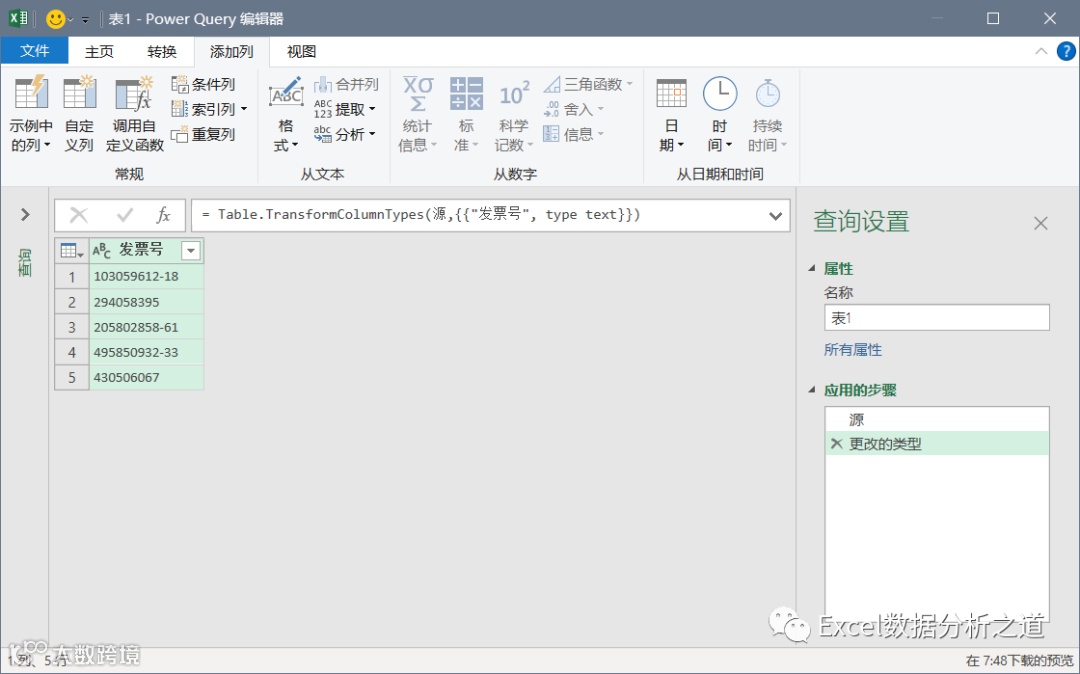
Task: Collapse the 应用的步骤 section triangle
Action: click(812, 390)
